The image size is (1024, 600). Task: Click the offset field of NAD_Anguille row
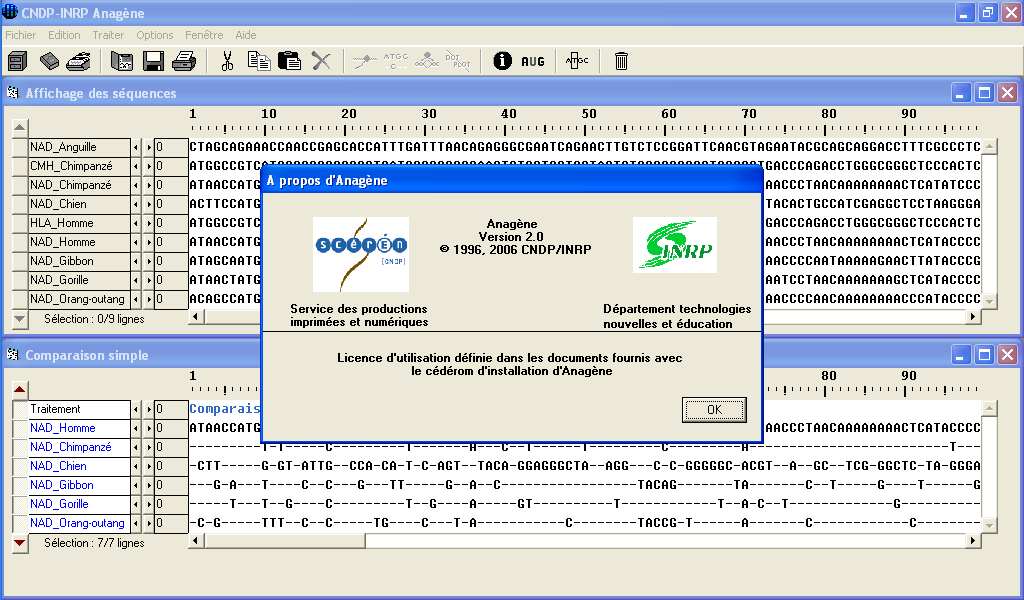click(172, 147)
